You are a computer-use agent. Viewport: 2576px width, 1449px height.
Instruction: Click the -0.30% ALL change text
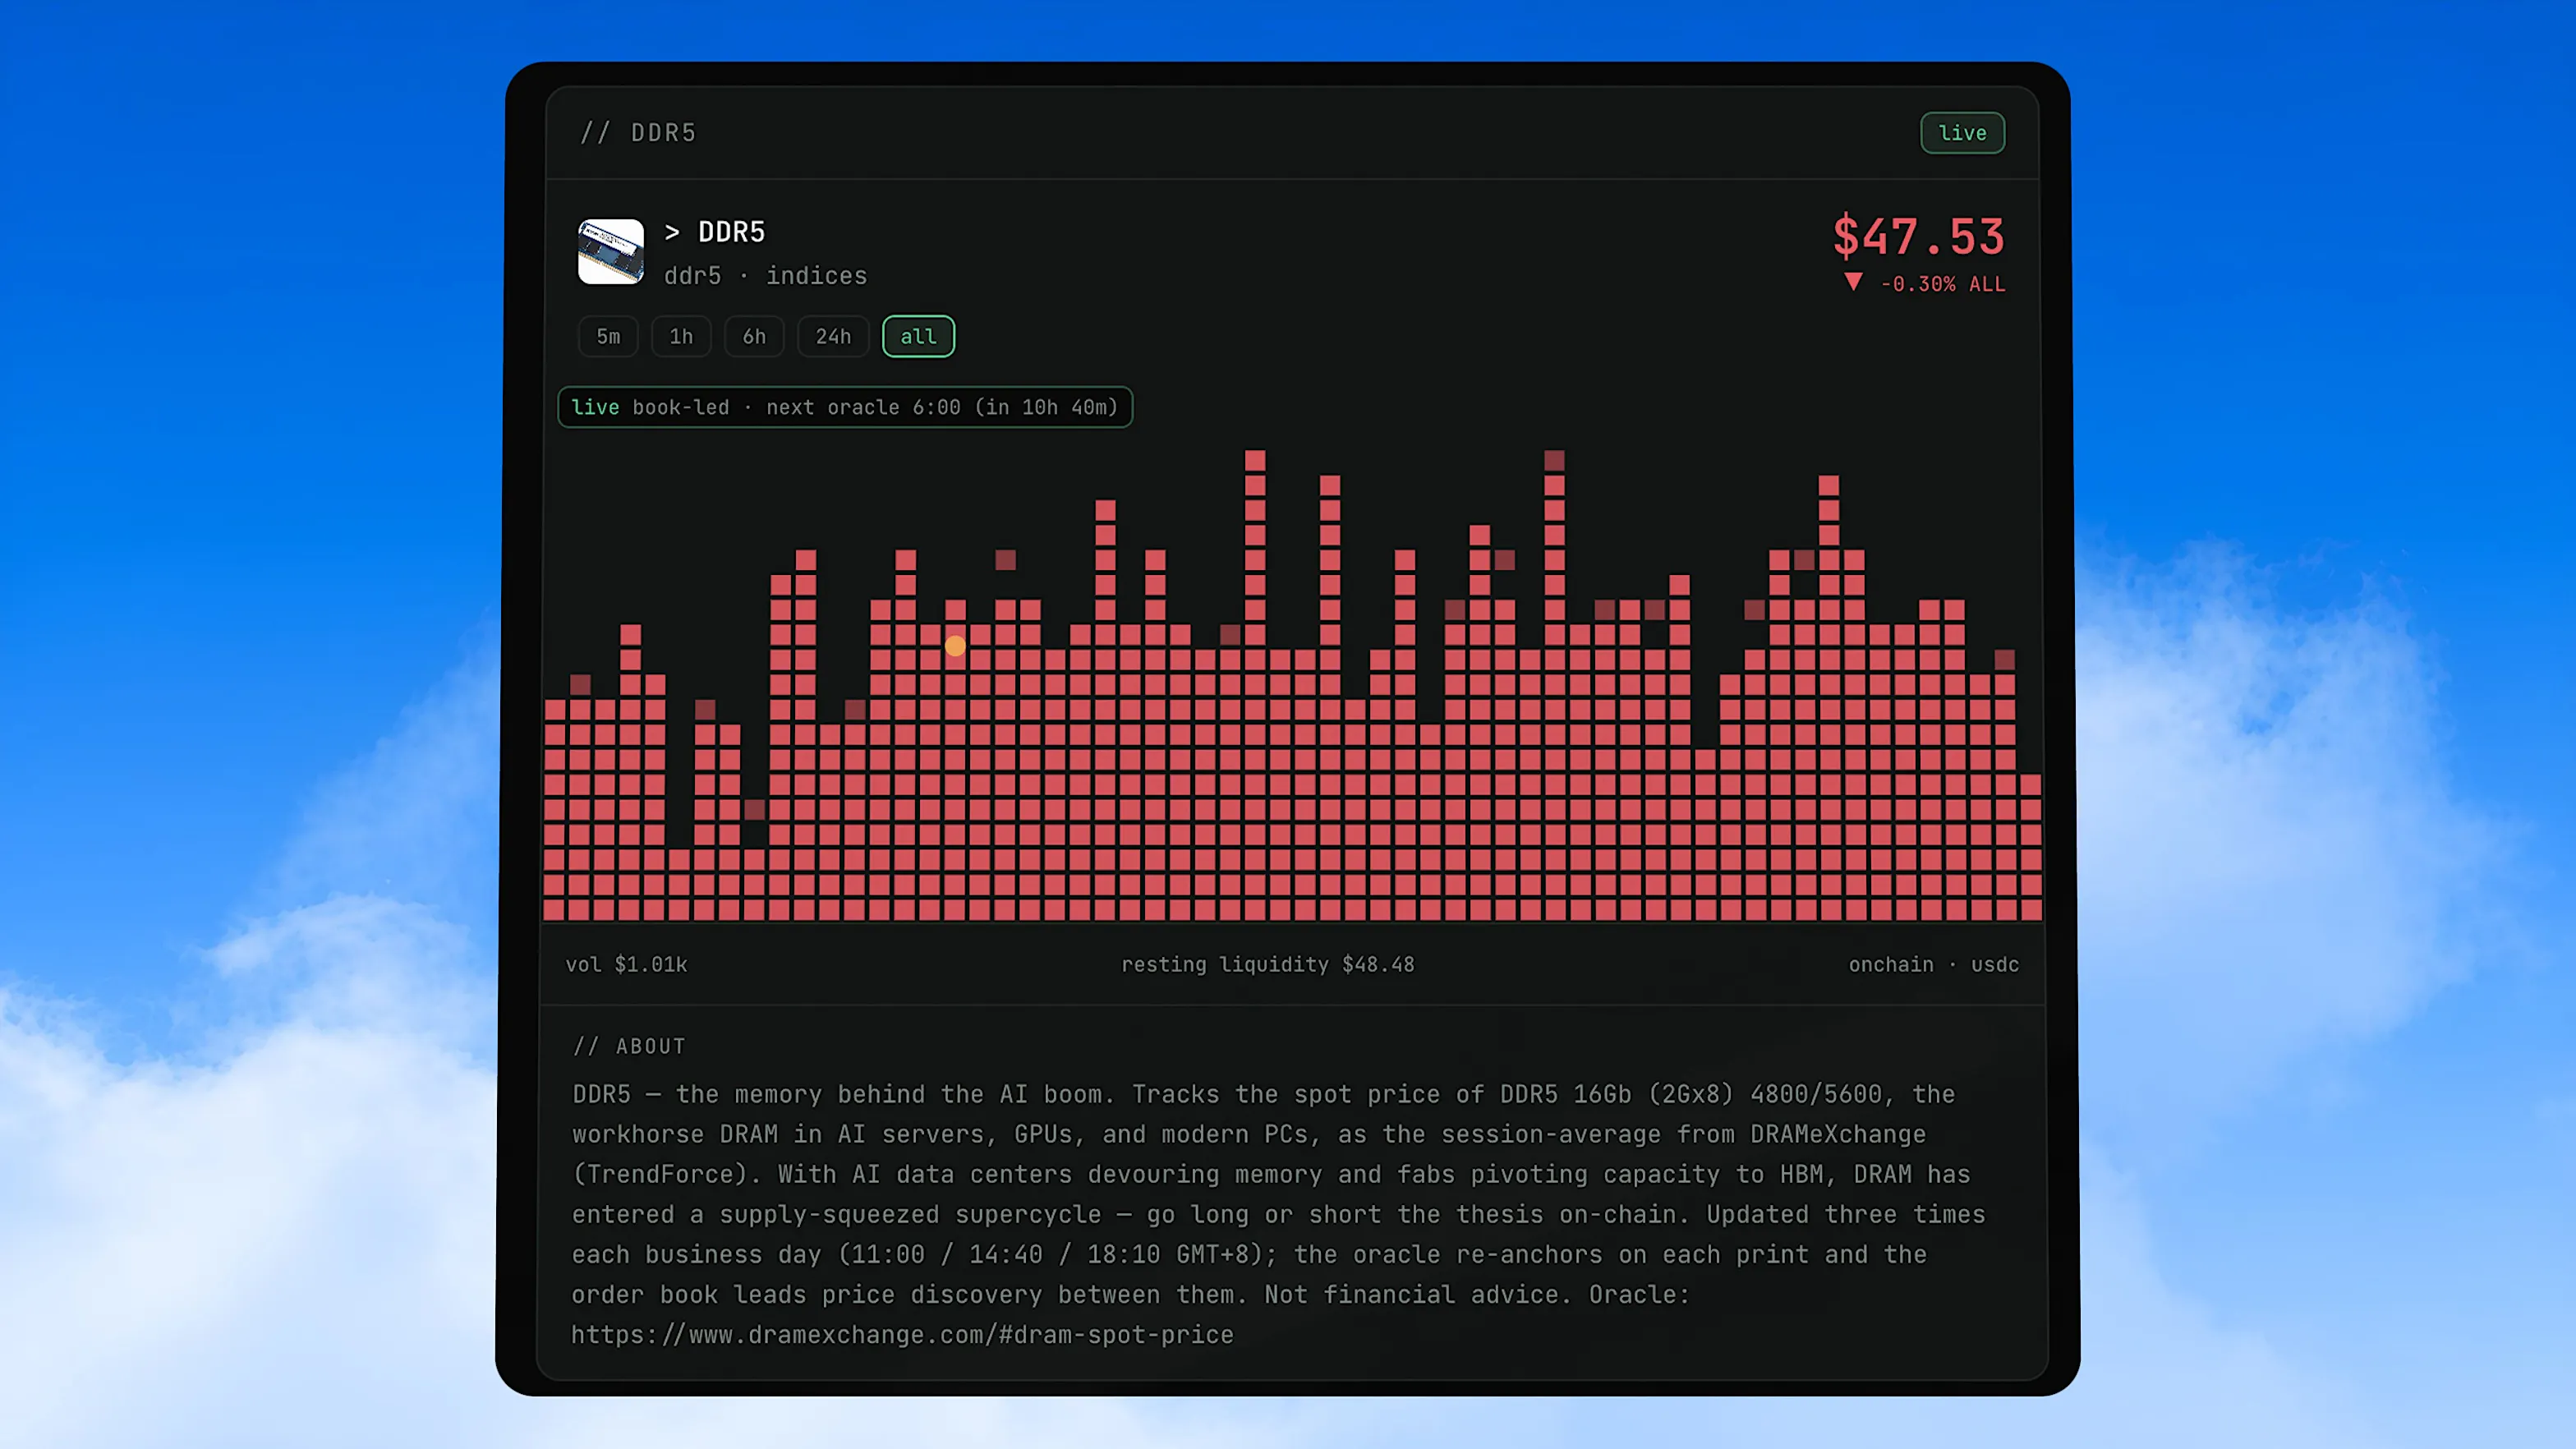click(1942, 284)
